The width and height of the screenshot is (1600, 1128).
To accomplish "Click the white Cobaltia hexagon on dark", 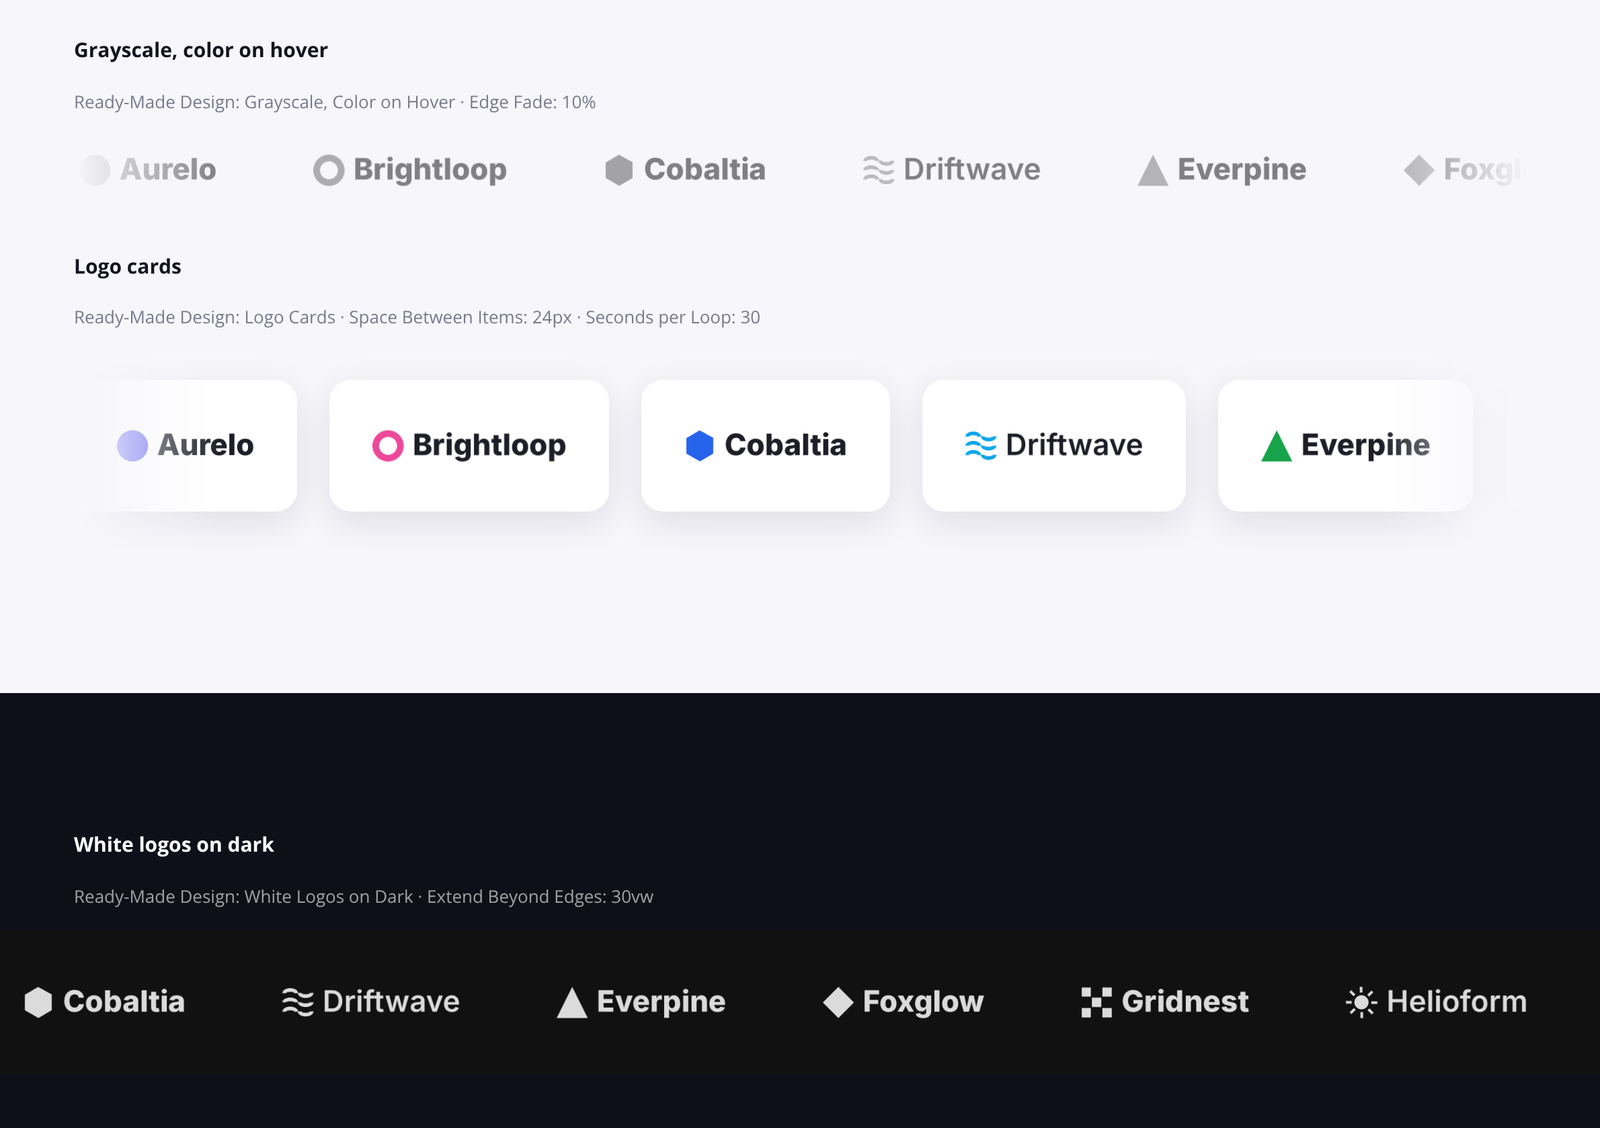I will pyautogui.click(x=38, y=1002).
